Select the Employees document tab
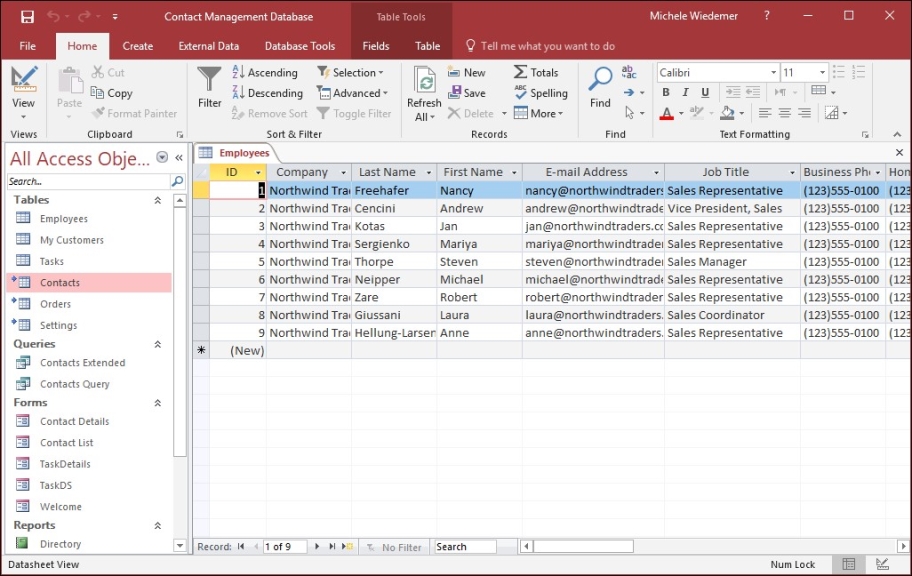This screenshot has height=576, width=912. click(235, 153)
